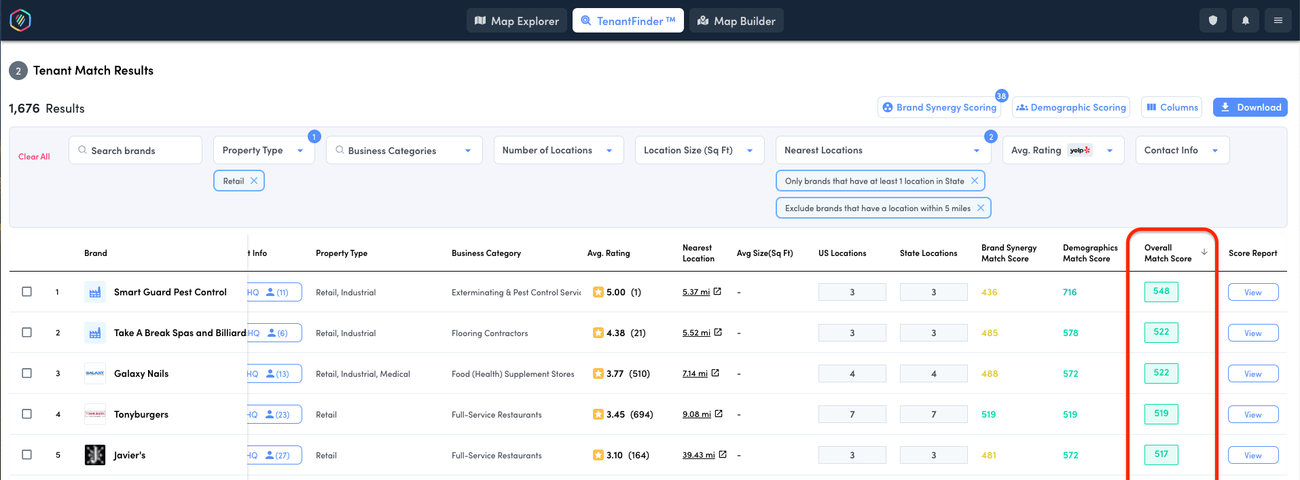Open contacts (27) for Javier's
Image resolution: width=1300 pixels, height=480 pixels.
click(x=277, y=455)
